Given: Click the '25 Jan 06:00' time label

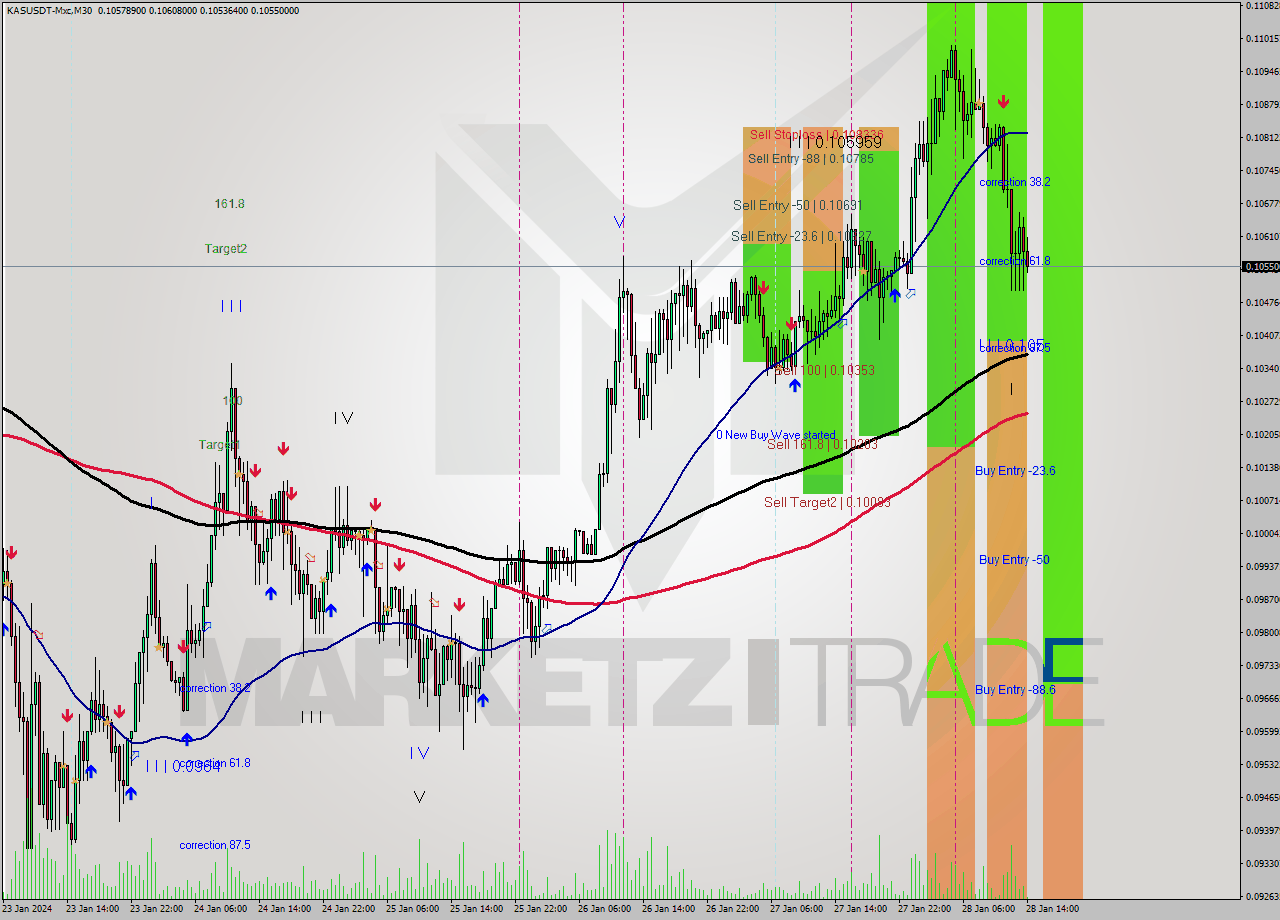Looking at the screenshot, I should pos(413,910).
